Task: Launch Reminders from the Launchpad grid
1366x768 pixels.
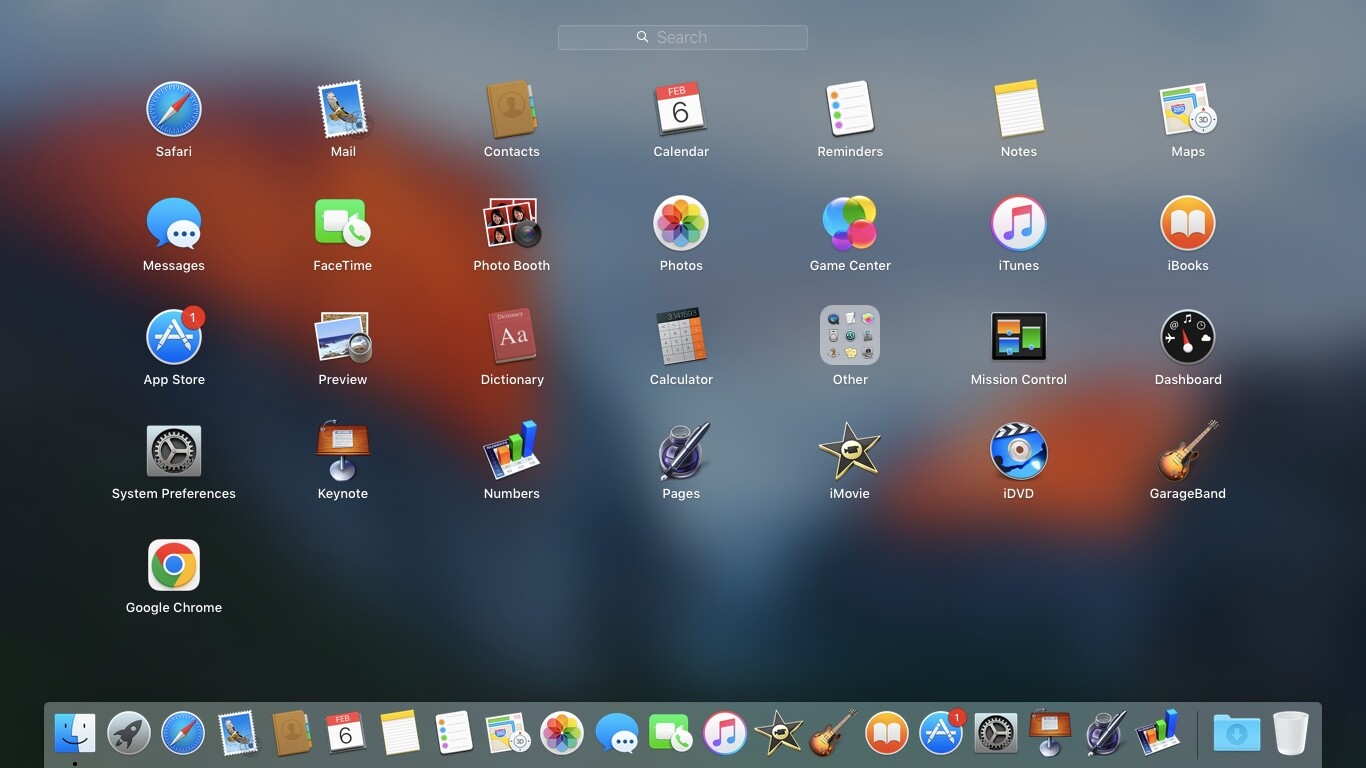Action: click(x=850, y=109)
